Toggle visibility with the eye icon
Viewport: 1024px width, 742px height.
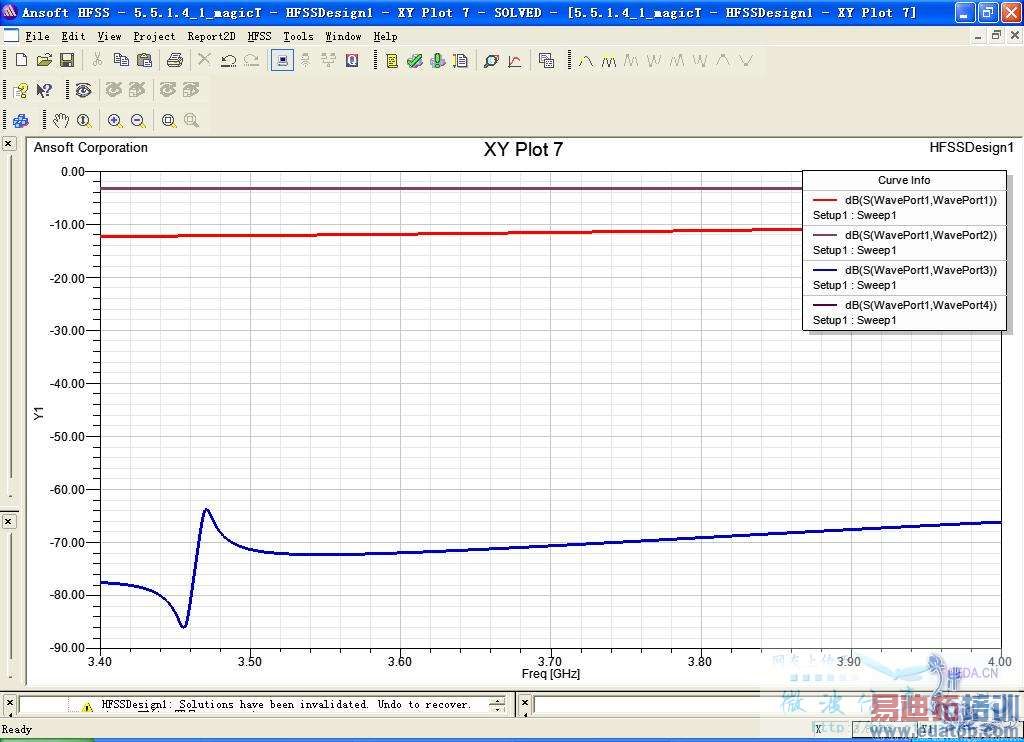(x=83, y=91)
